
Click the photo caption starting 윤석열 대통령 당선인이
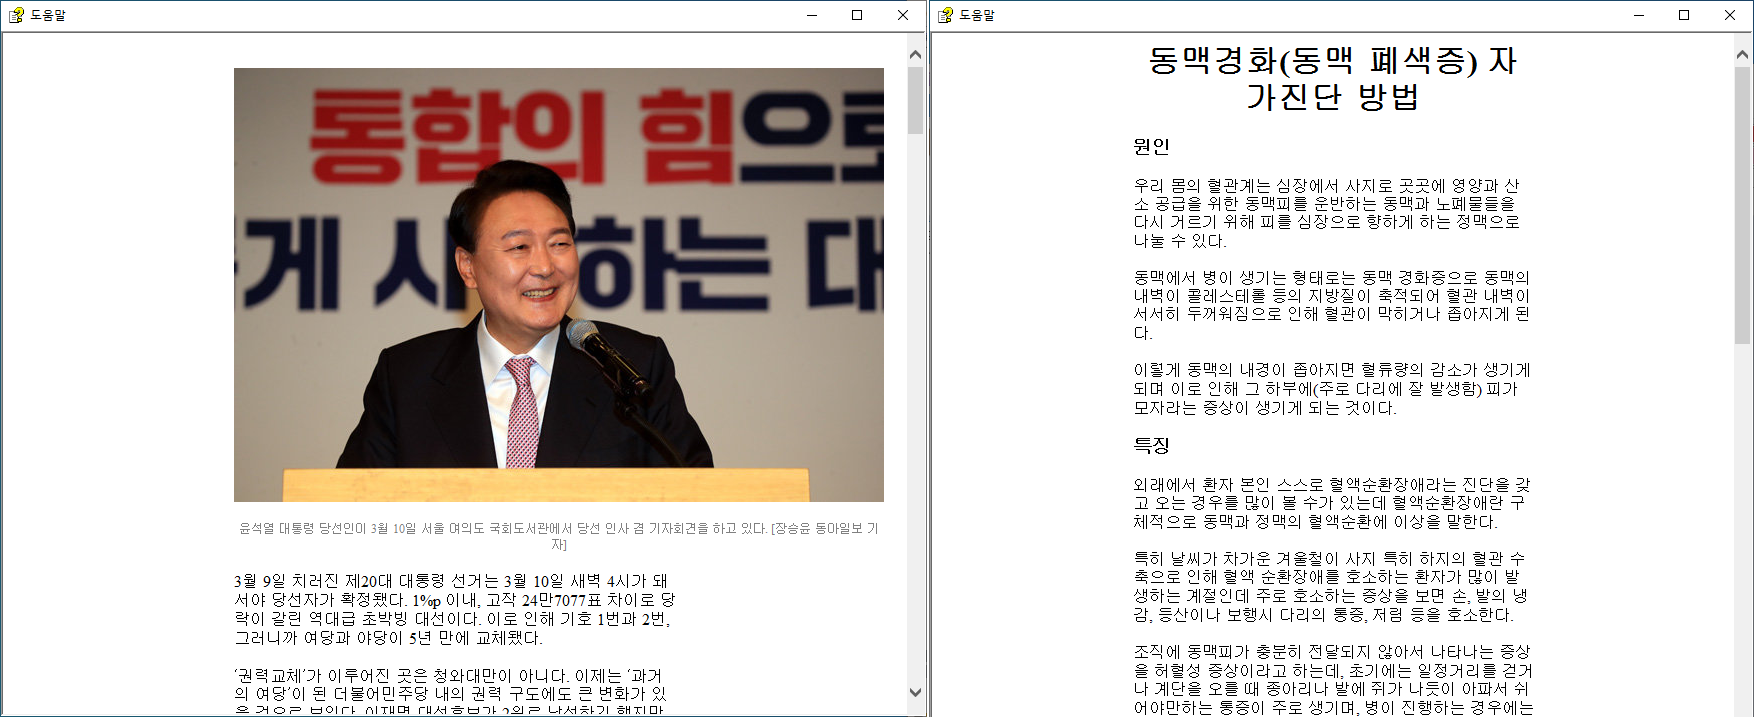(x=559, y=536)
